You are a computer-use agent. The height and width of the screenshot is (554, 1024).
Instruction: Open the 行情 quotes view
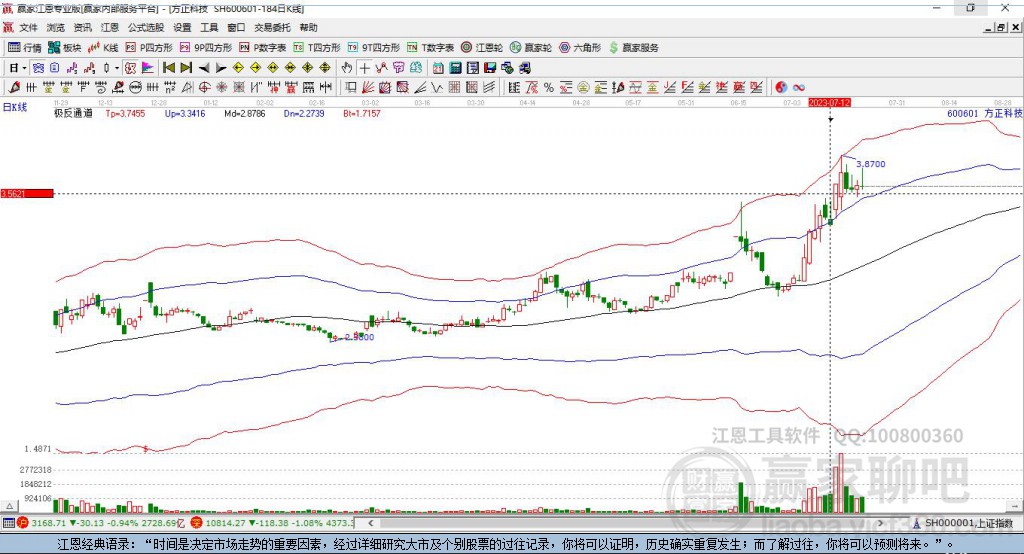click(25, 47)
